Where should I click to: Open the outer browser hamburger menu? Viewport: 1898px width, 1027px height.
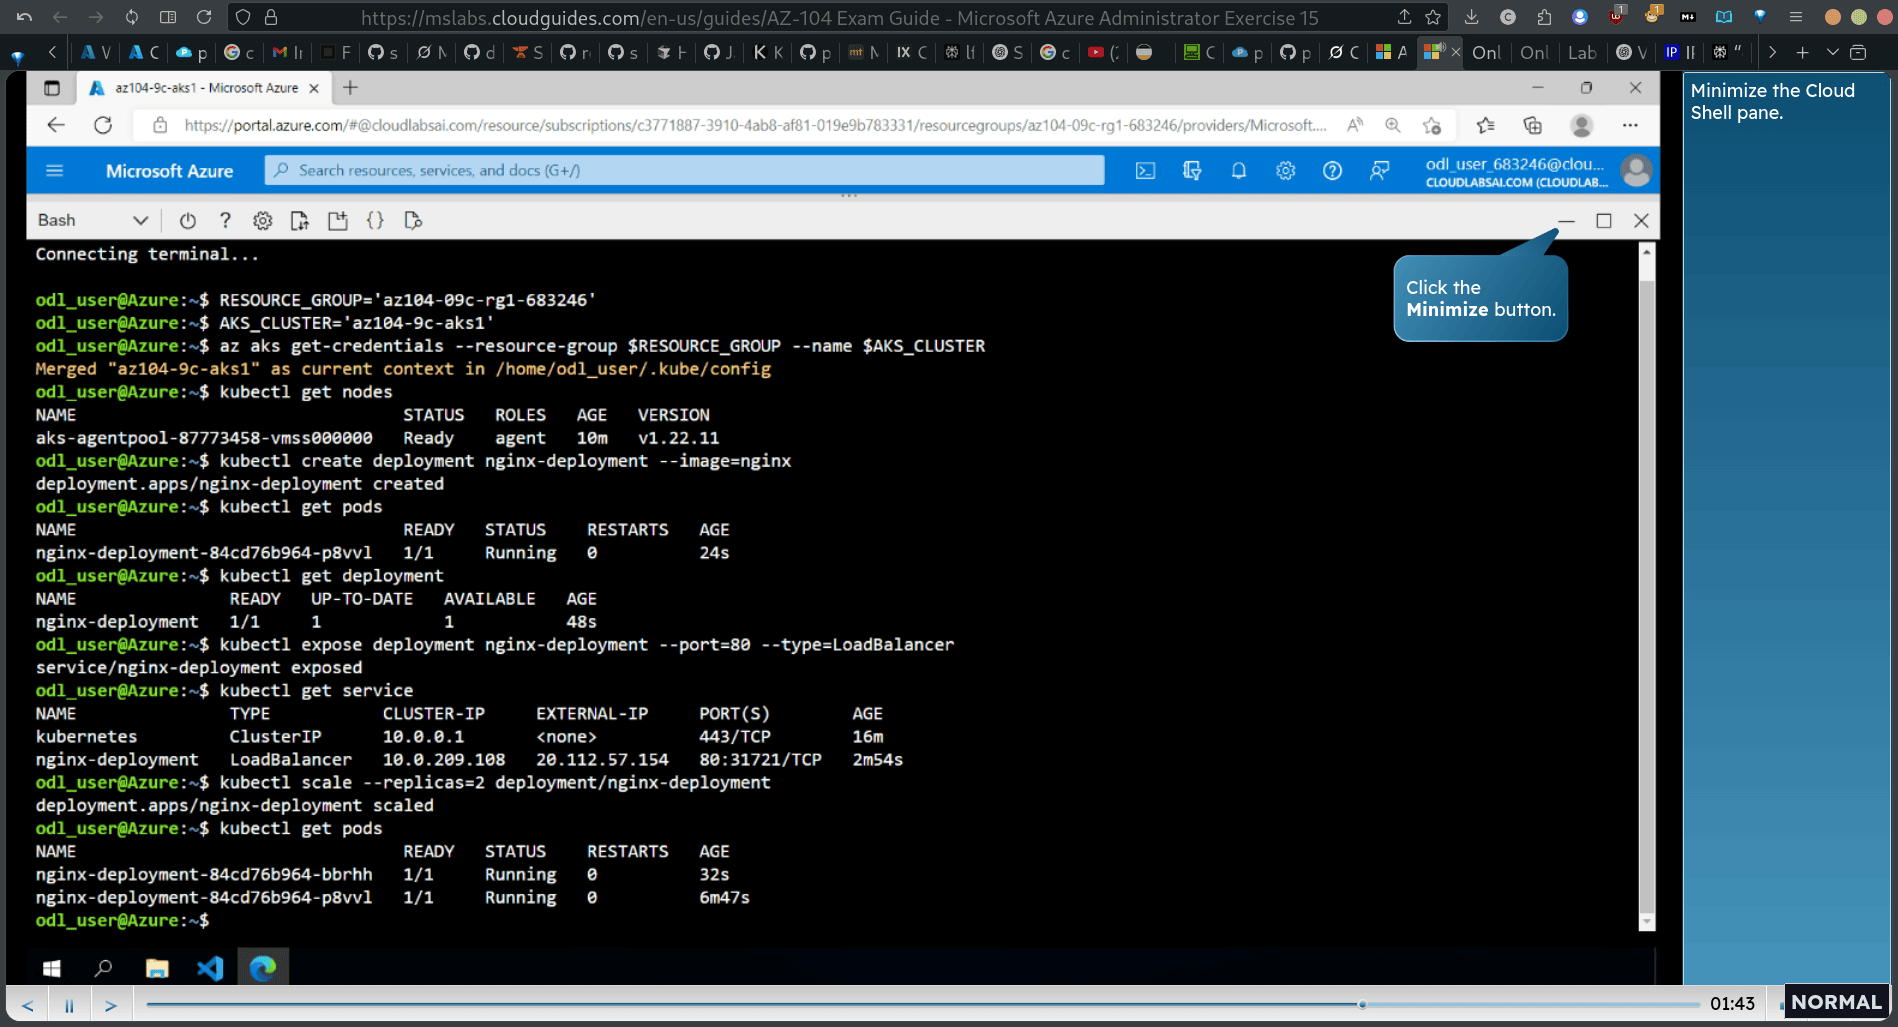click(1795, 17)
